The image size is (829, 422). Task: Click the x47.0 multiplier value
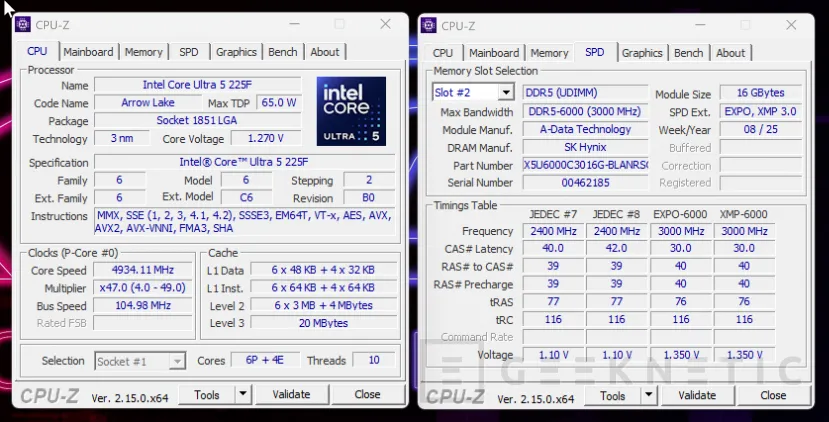(x=143, y=288)
